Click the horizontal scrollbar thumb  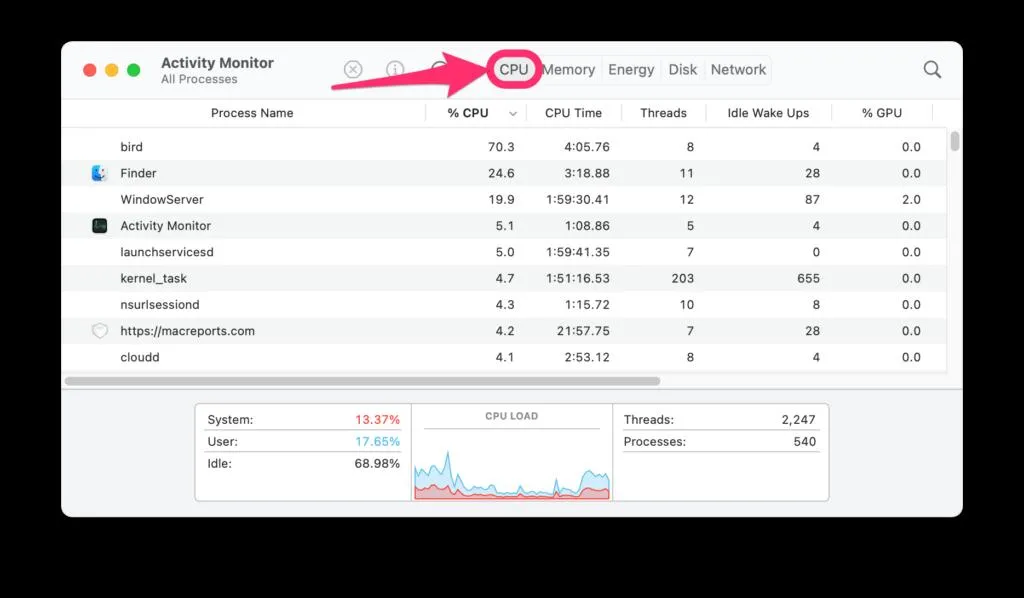click(x=362, y=381)
